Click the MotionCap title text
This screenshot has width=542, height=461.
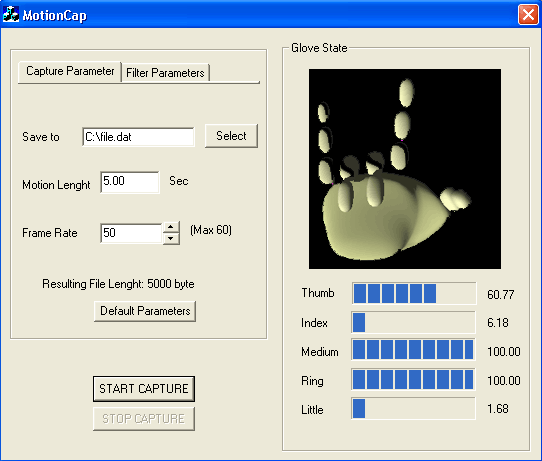coord(55,16)
